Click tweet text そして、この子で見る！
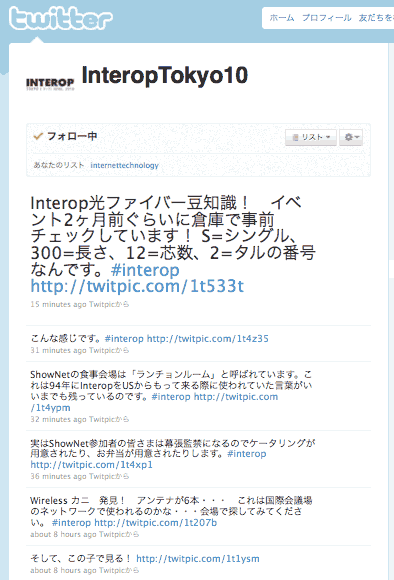The image size is (394, 580). point(81,559)
